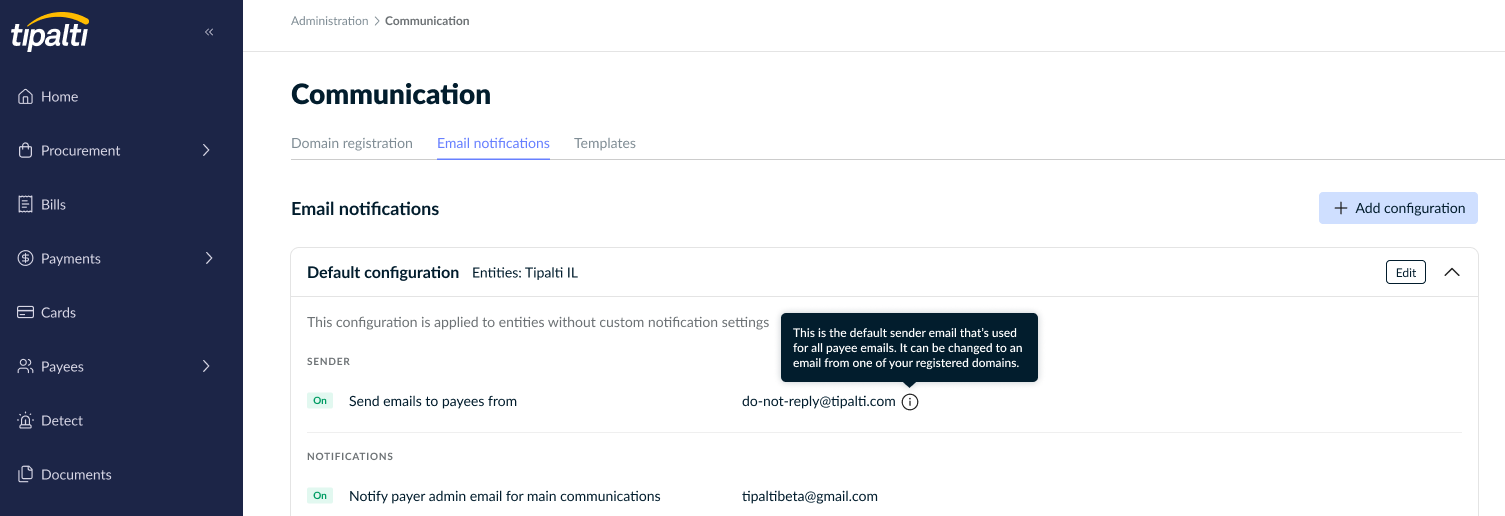Viewport: 1505px width, 516px height.
Task: Expand the Payments submenu arrow
Action: coord(208,258)
